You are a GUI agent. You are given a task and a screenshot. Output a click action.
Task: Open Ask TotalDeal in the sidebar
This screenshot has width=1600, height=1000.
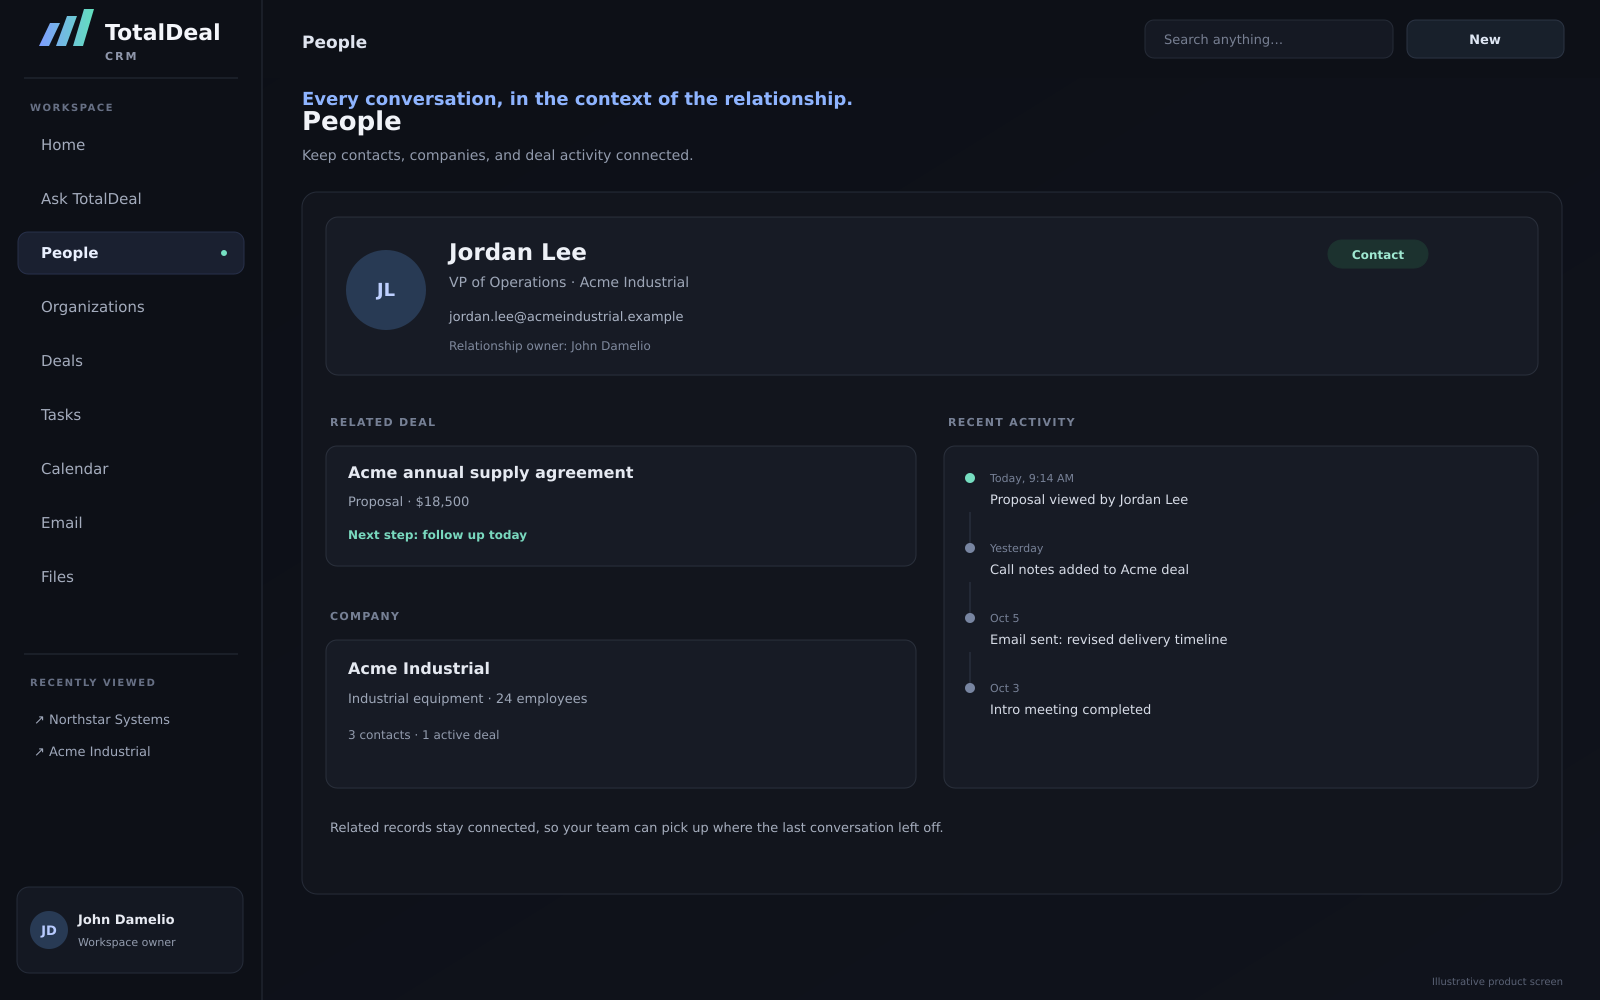[x=131, y=199]
